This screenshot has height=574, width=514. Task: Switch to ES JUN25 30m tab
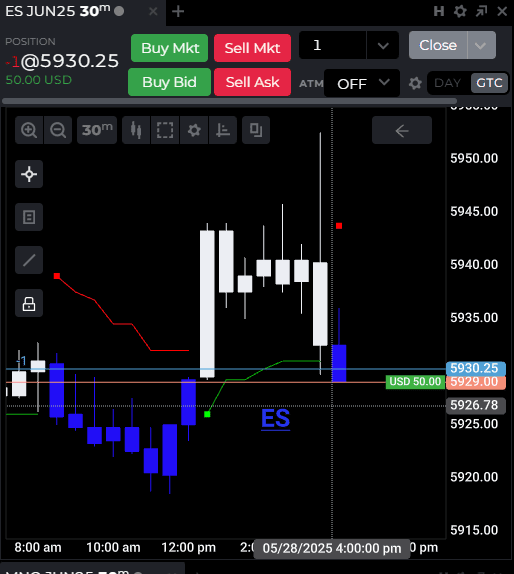coord(57,11)
